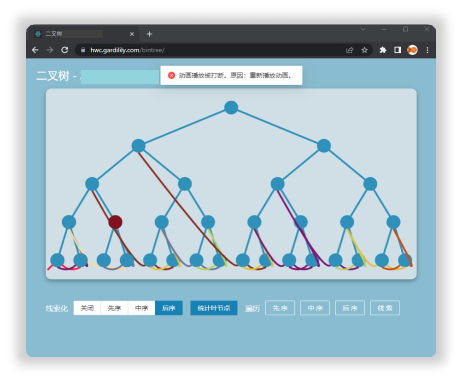The image size is (462, 382).
Task: Start 中序 traversal under 遍历
Action: click(x=315, y=308)
